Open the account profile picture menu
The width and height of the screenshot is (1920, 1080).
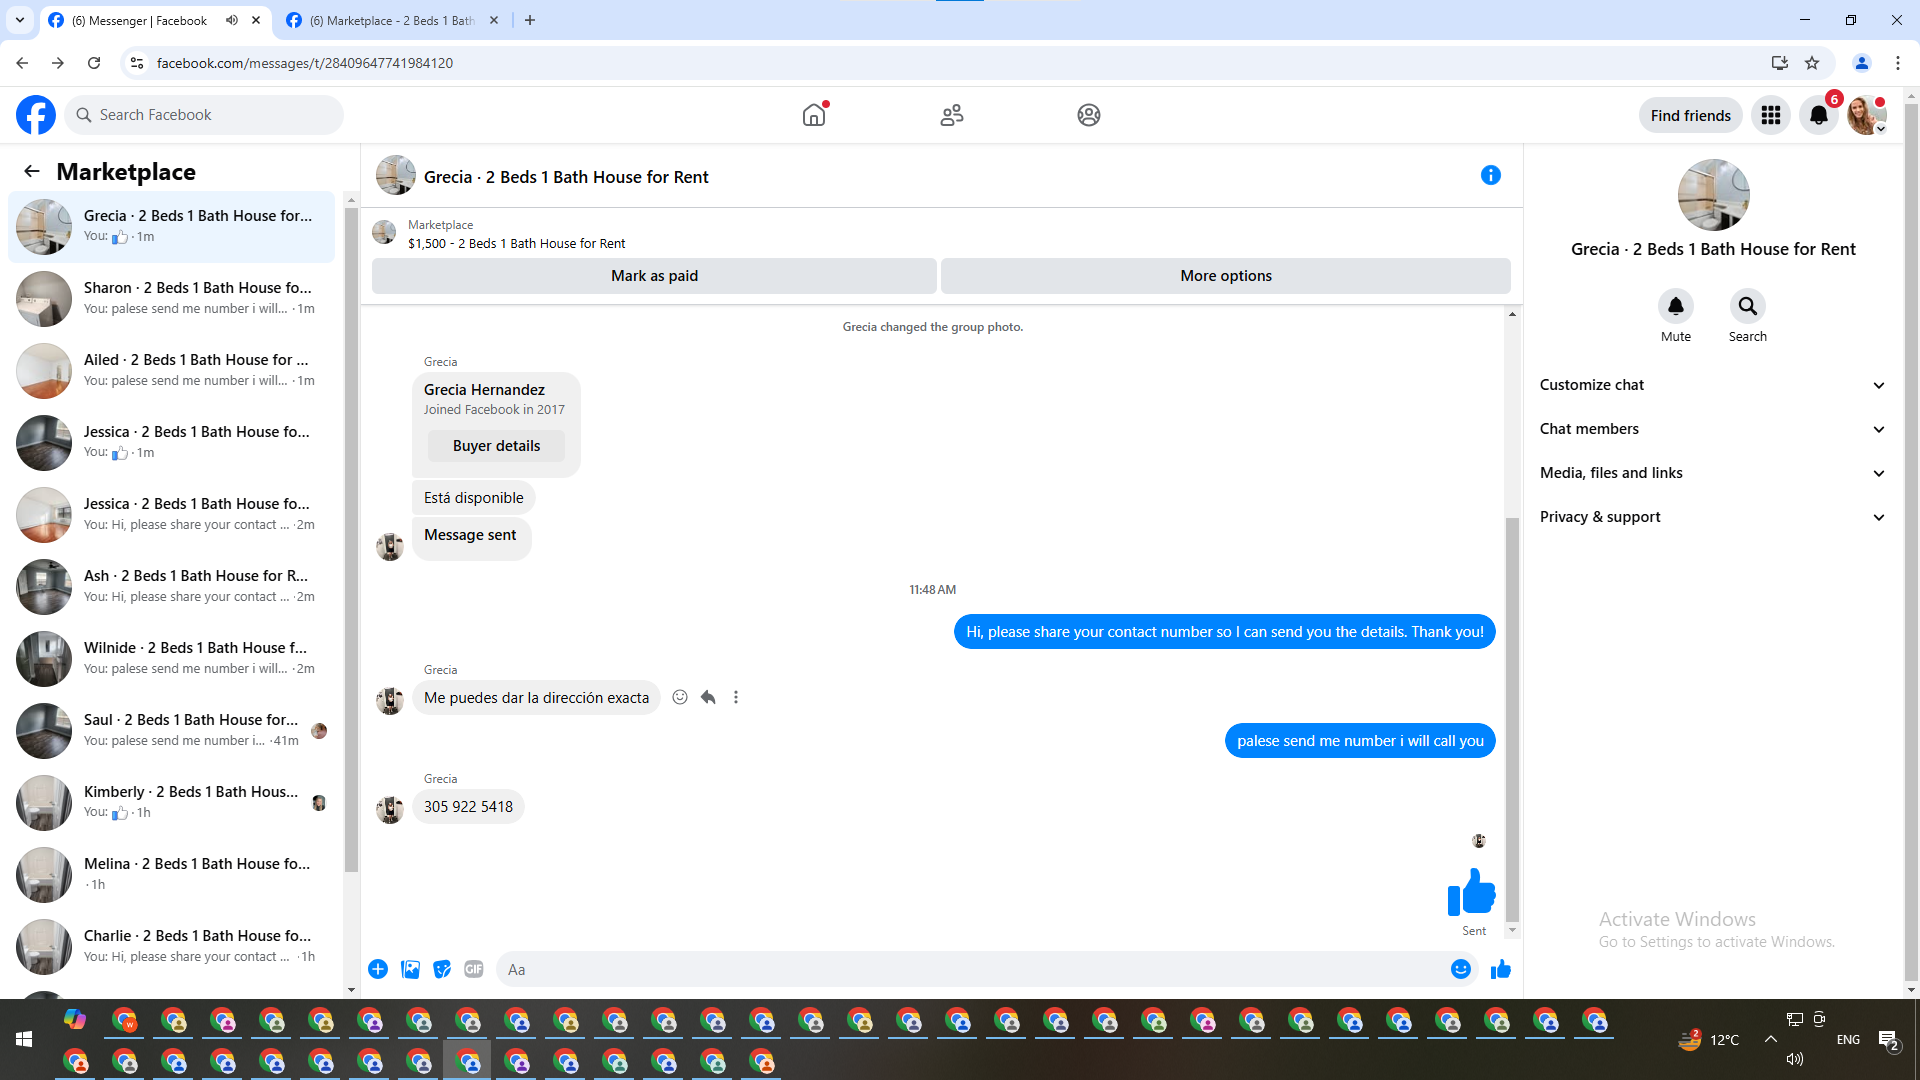click(x=1867, y=115)
